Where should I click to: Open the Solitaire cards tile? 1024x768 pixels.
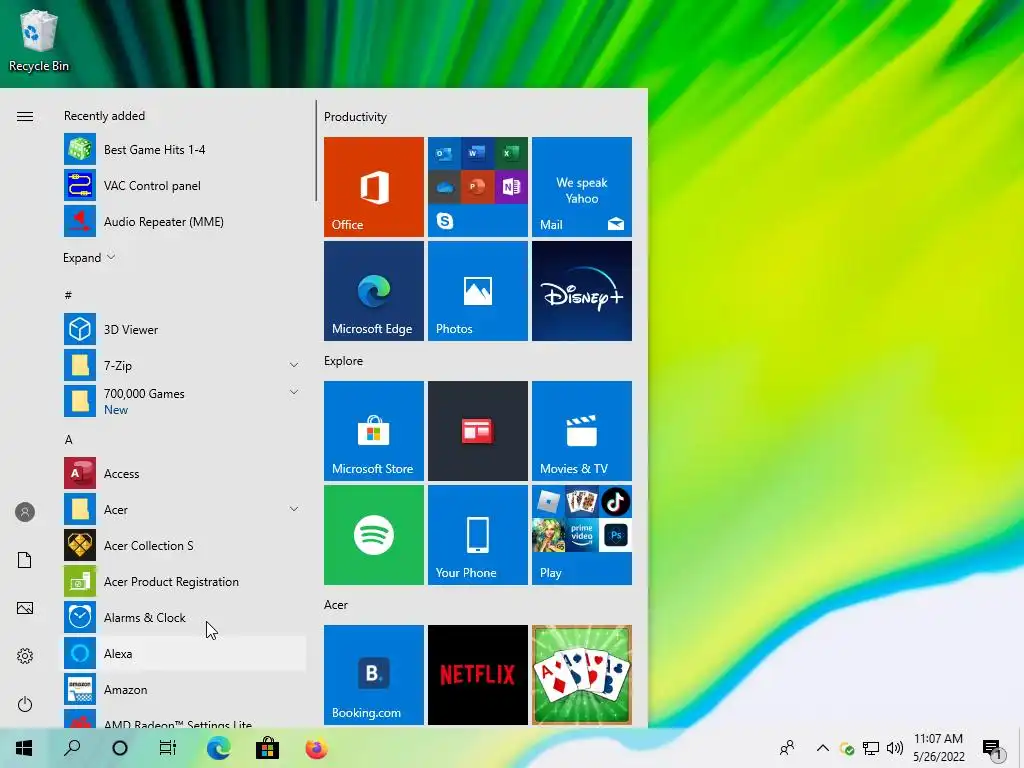point(581,675)
